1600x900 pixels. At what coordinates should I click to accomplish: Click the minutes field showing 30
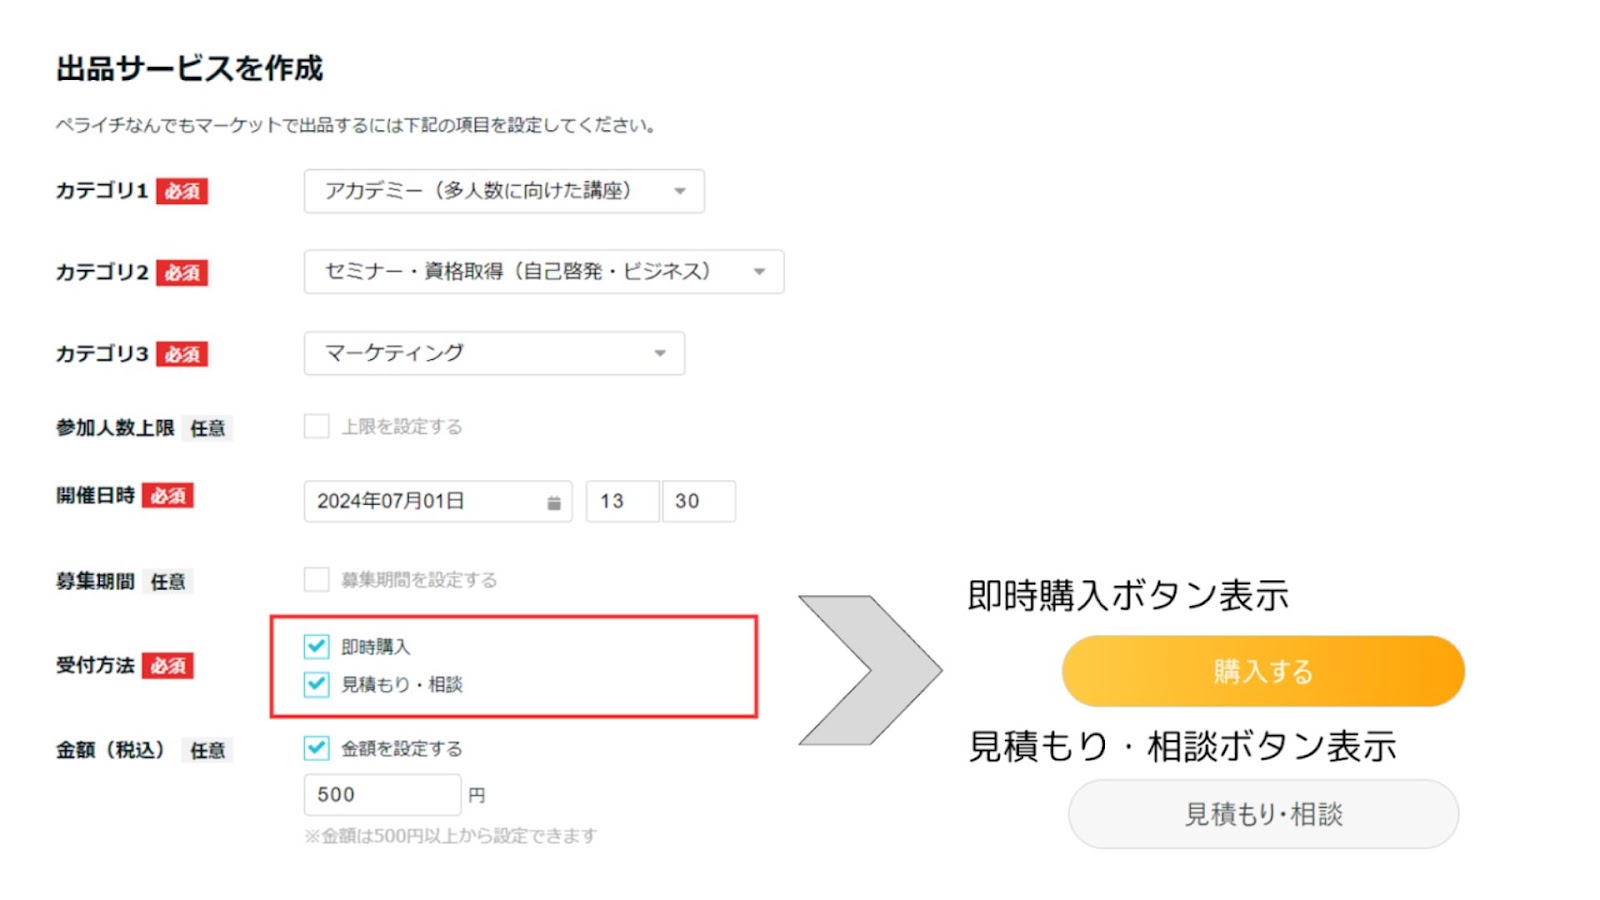pyautogui.click(x=698, y=502)
